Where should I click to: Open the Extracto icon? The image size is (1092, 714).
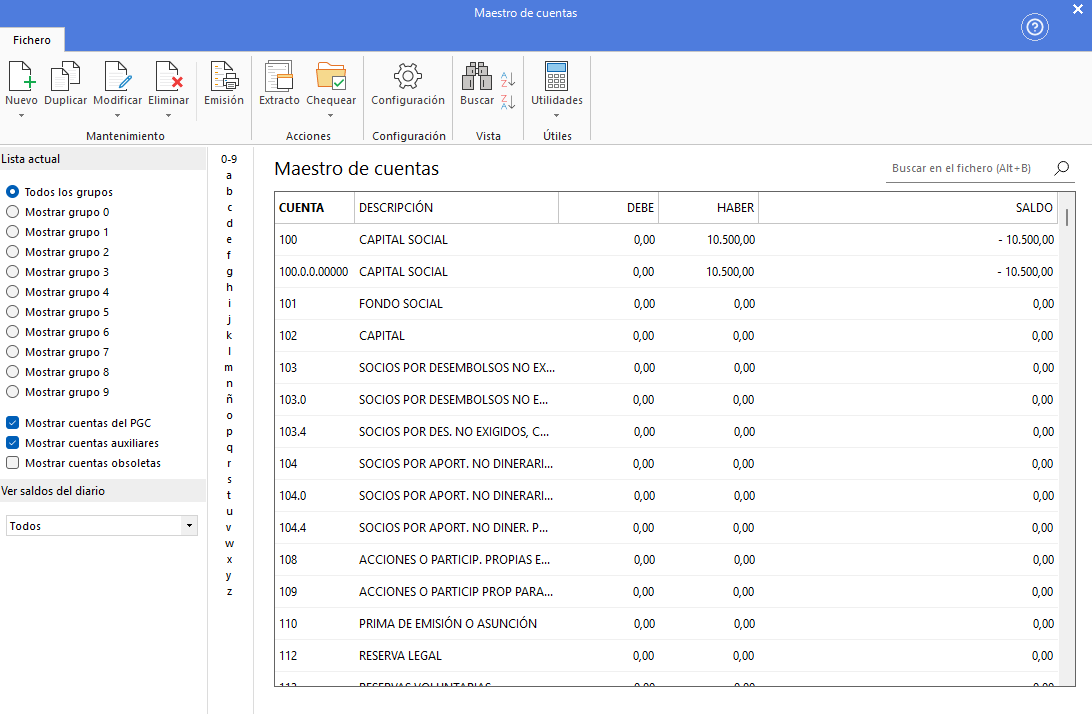(x=279, y=76)
